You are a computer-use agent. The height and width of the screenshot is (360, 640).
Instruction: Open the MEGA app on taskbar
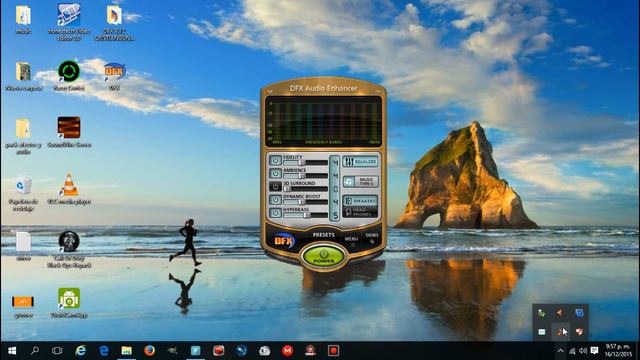pyautogui.click(x=287, y=351)
